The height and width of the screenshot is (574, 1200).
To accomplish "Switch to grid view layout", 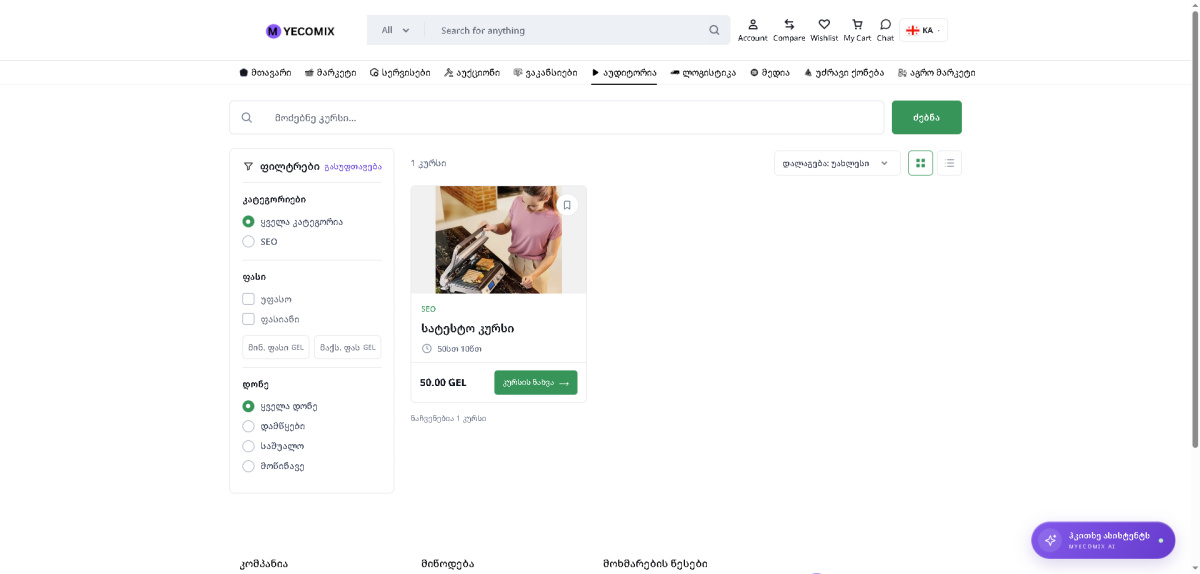I will 920,163.
